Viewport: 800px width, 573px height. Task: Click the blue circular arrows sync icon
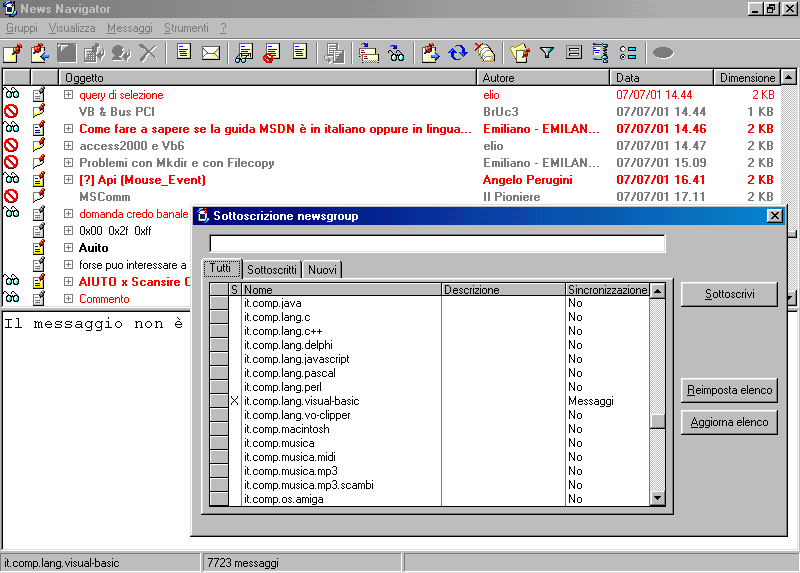(x=458, y=53)
